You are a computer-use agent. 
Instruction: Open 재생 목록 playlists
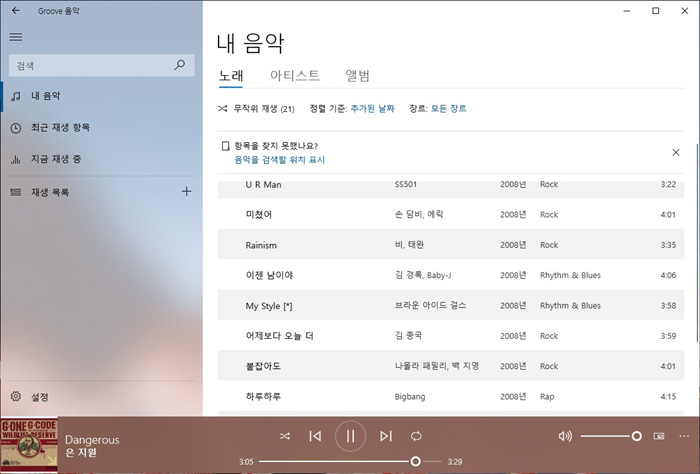[89, 192]
